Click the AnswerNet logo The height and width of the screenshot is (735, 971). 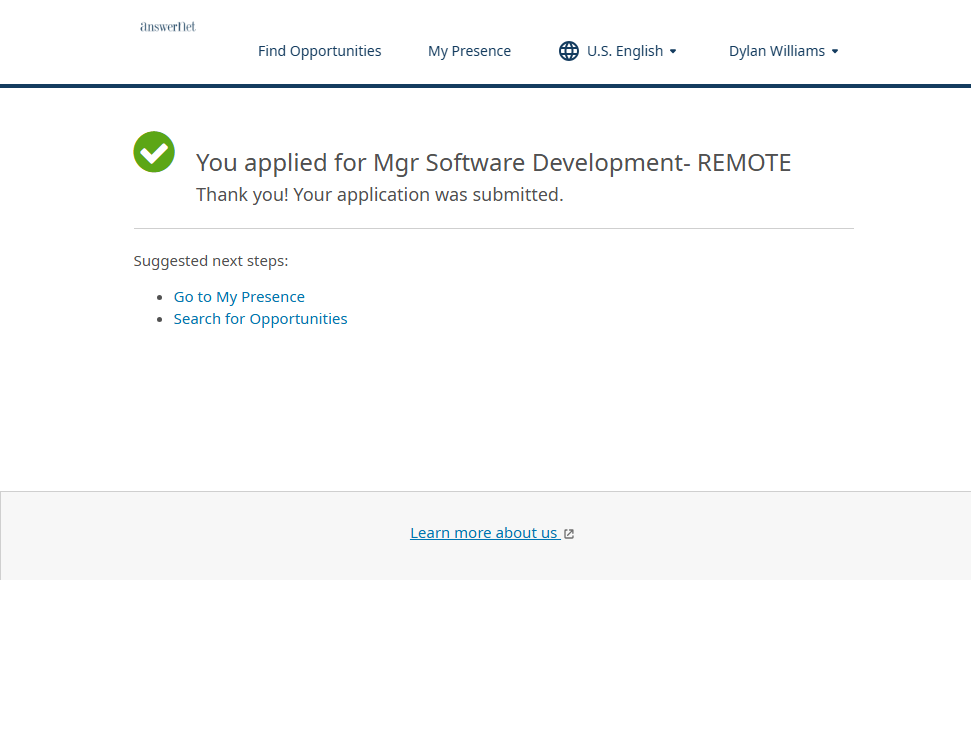click(168, 26)
